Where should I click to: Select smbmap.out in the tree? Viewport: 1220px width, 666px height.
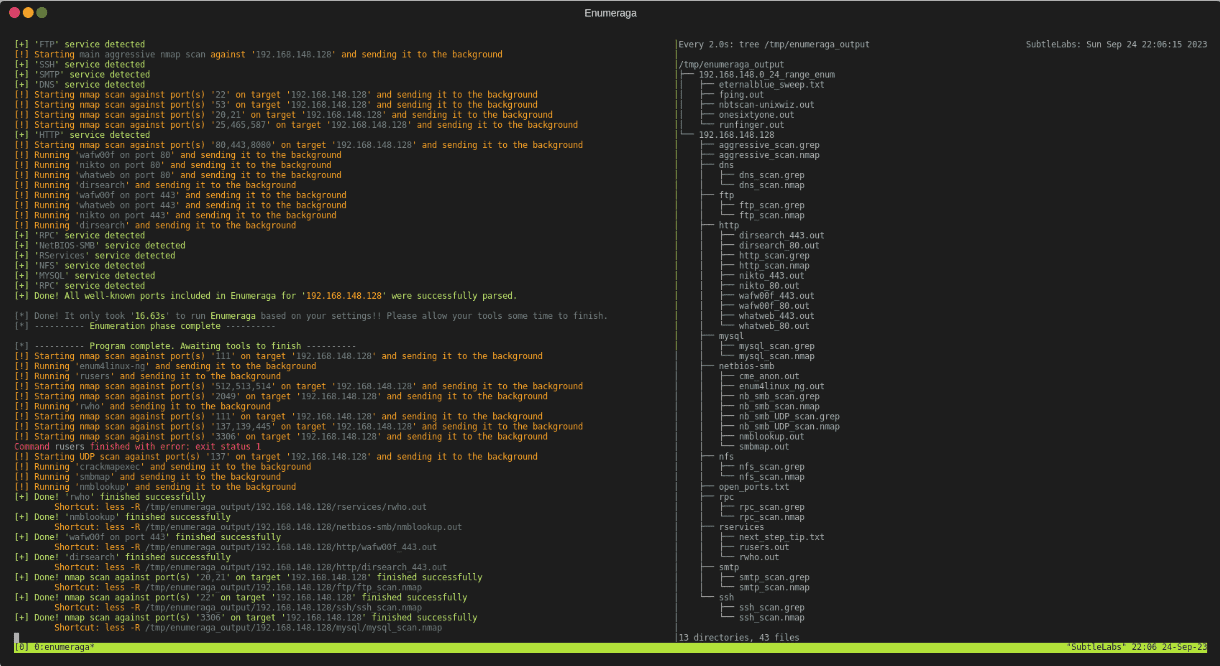[x=763, y=446]
